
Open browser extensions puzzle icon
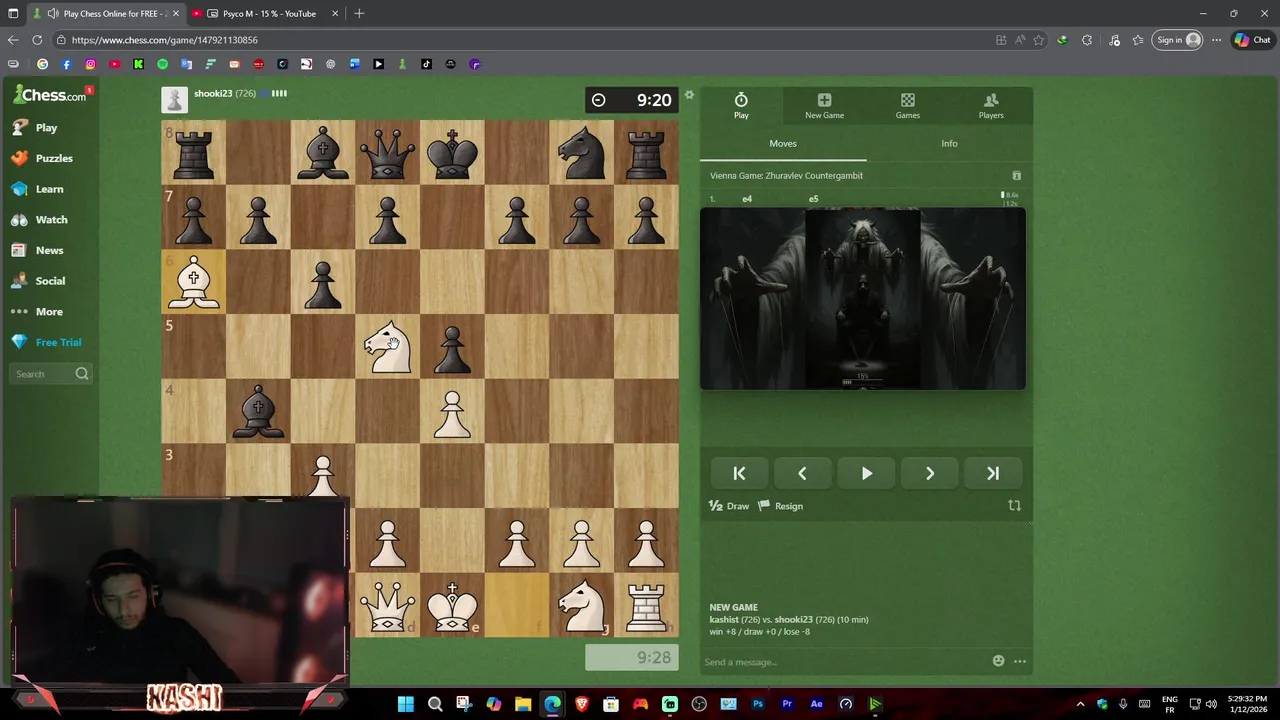tap(1087, 40)
